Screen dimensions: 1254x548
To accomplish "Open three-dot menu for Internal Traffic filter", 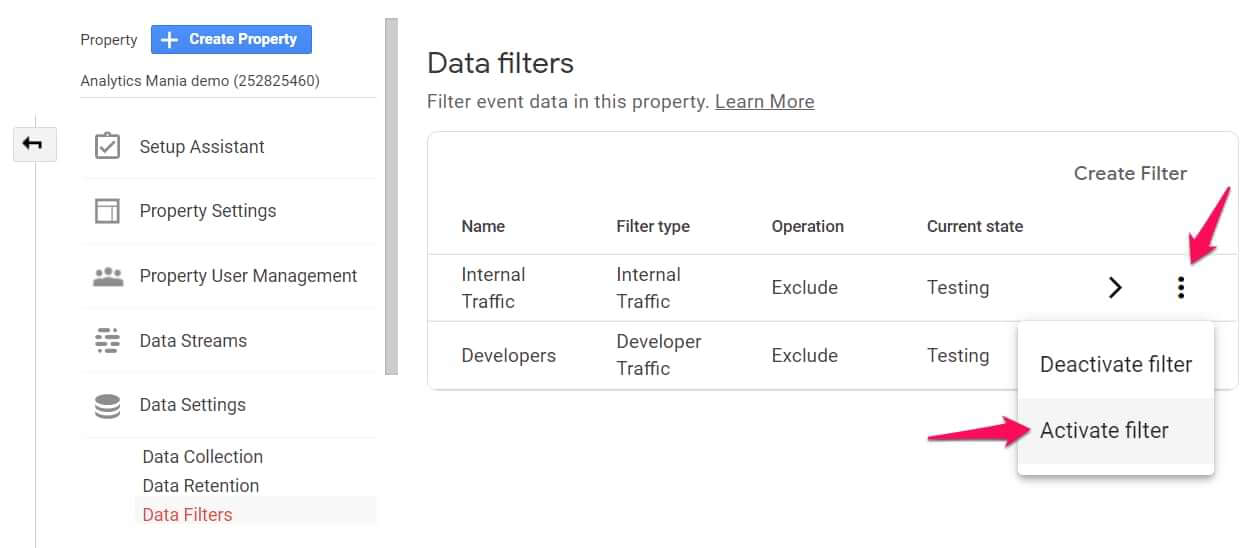I will point(1181,288).
